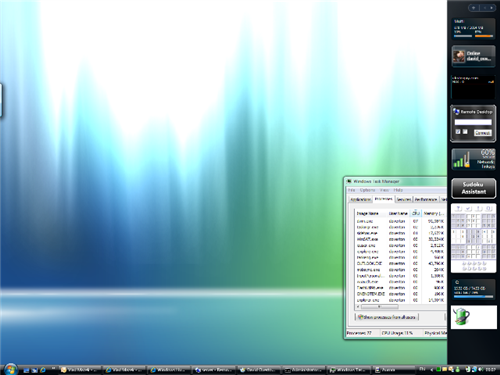This screenshot has height=375, width=500.
Task: Open the Windows Start orb
Action: 11,369
